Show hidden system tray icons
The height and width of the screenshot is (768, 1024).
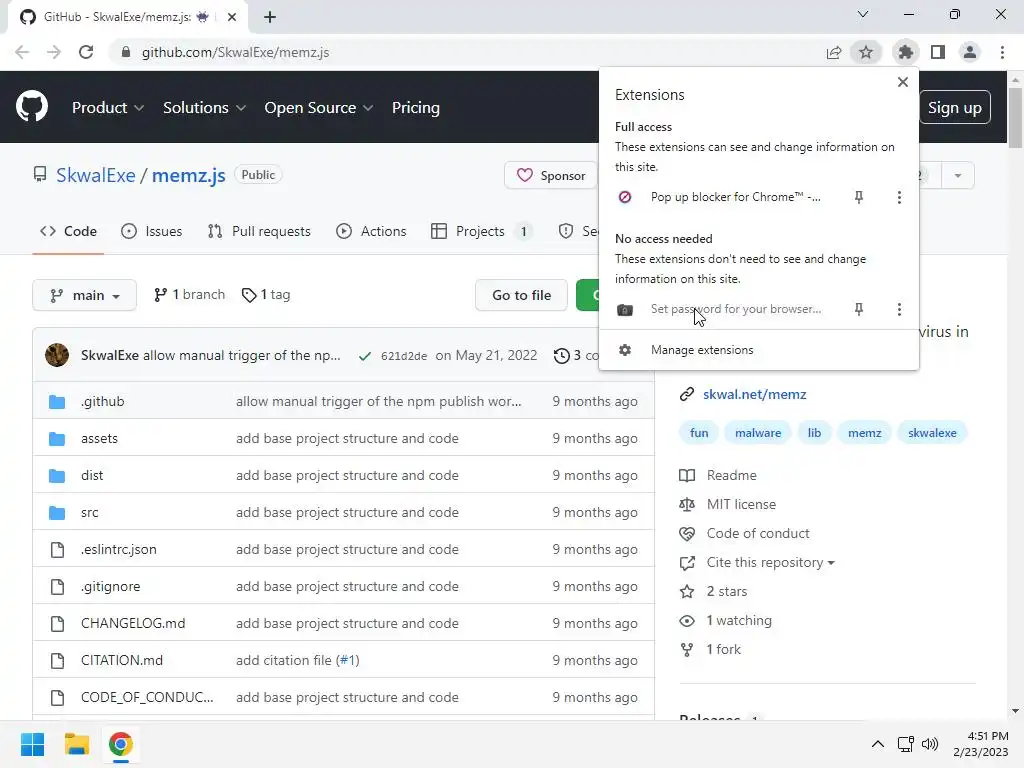878,744
